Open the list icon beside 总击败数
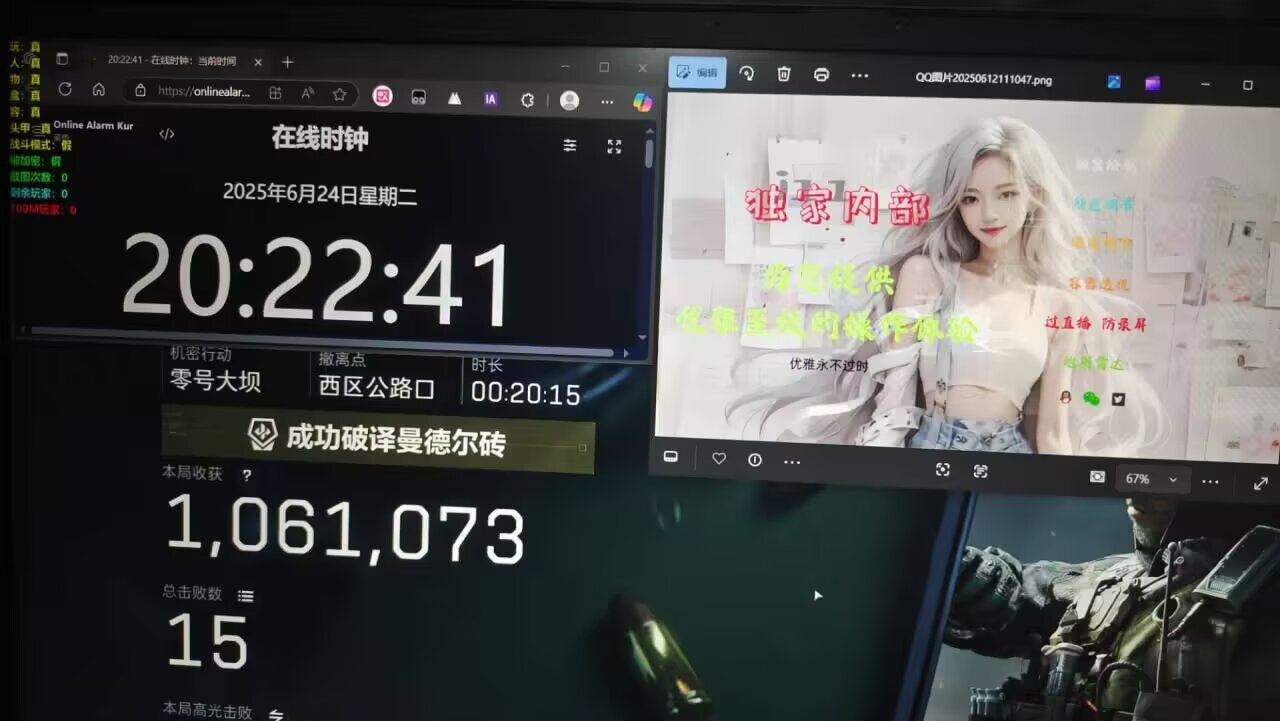This screenshot has height=721, width=1280. point(245,595)
